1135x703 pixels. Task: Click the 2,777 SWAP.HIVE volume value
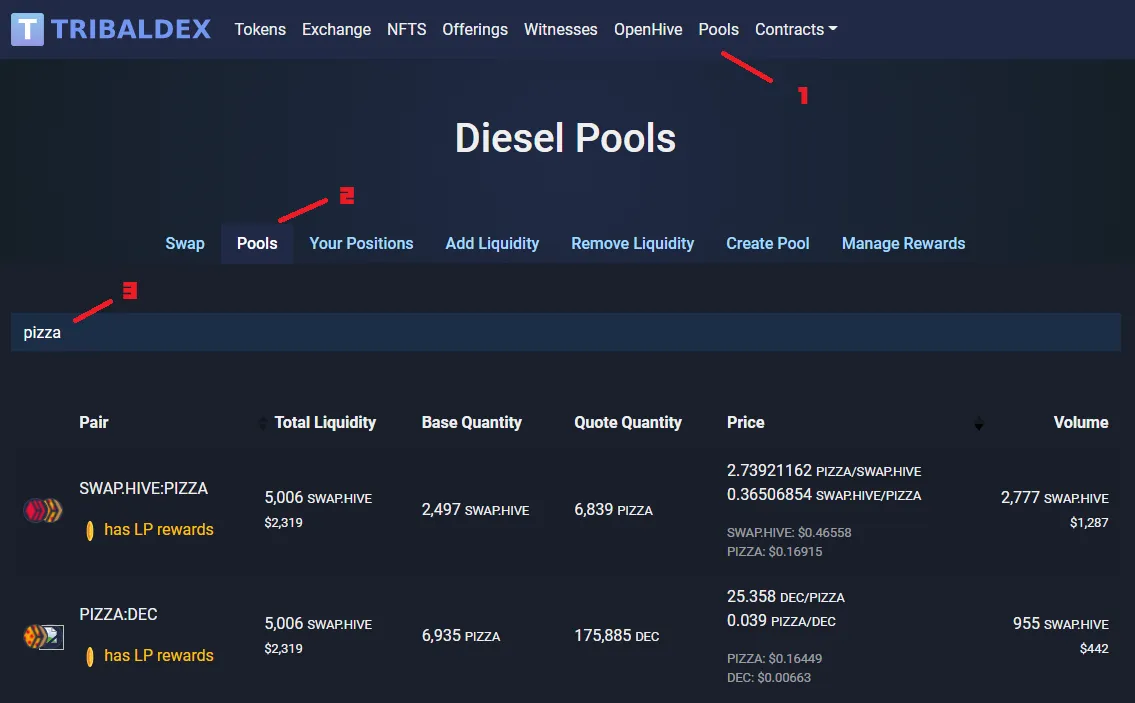[x=1054, y=497]
